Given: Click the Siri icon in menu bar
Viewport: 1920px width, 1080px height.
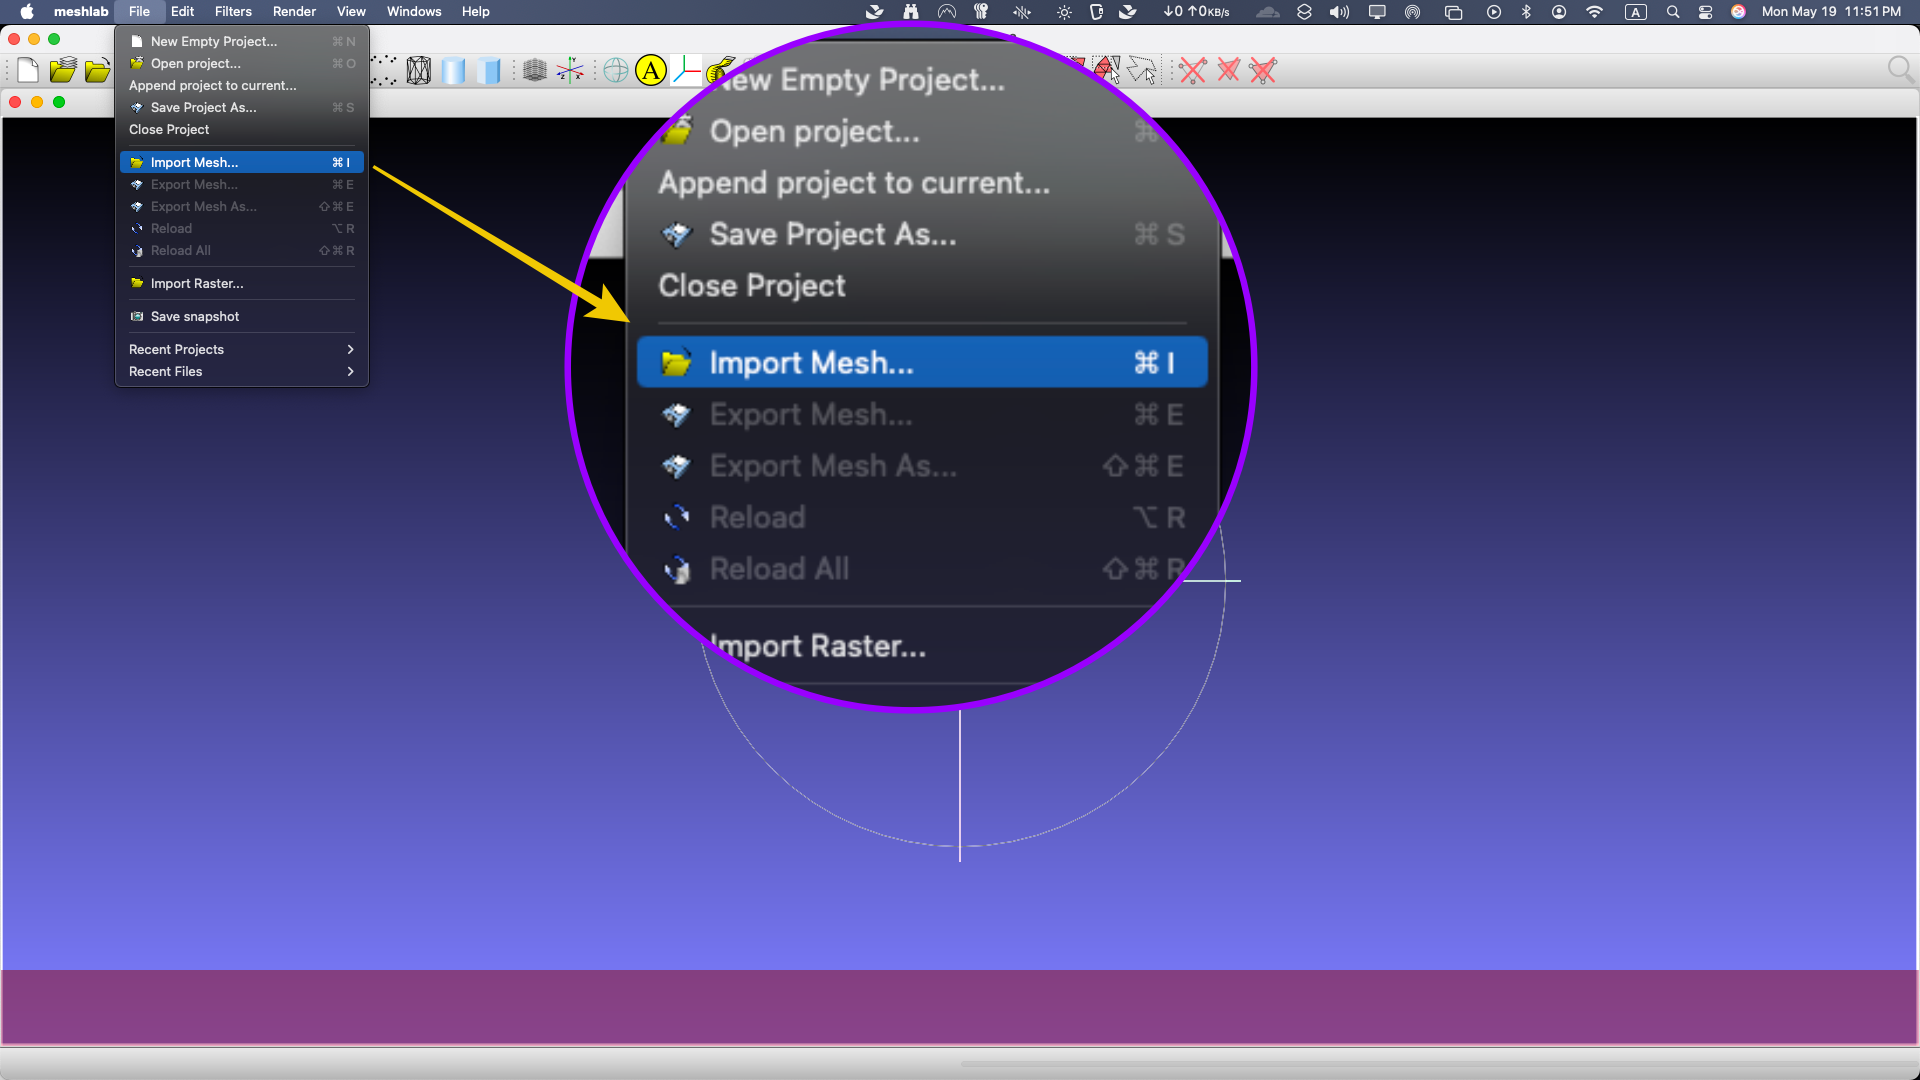Looking at the screenshot, I should click(x=1739, y=12).
